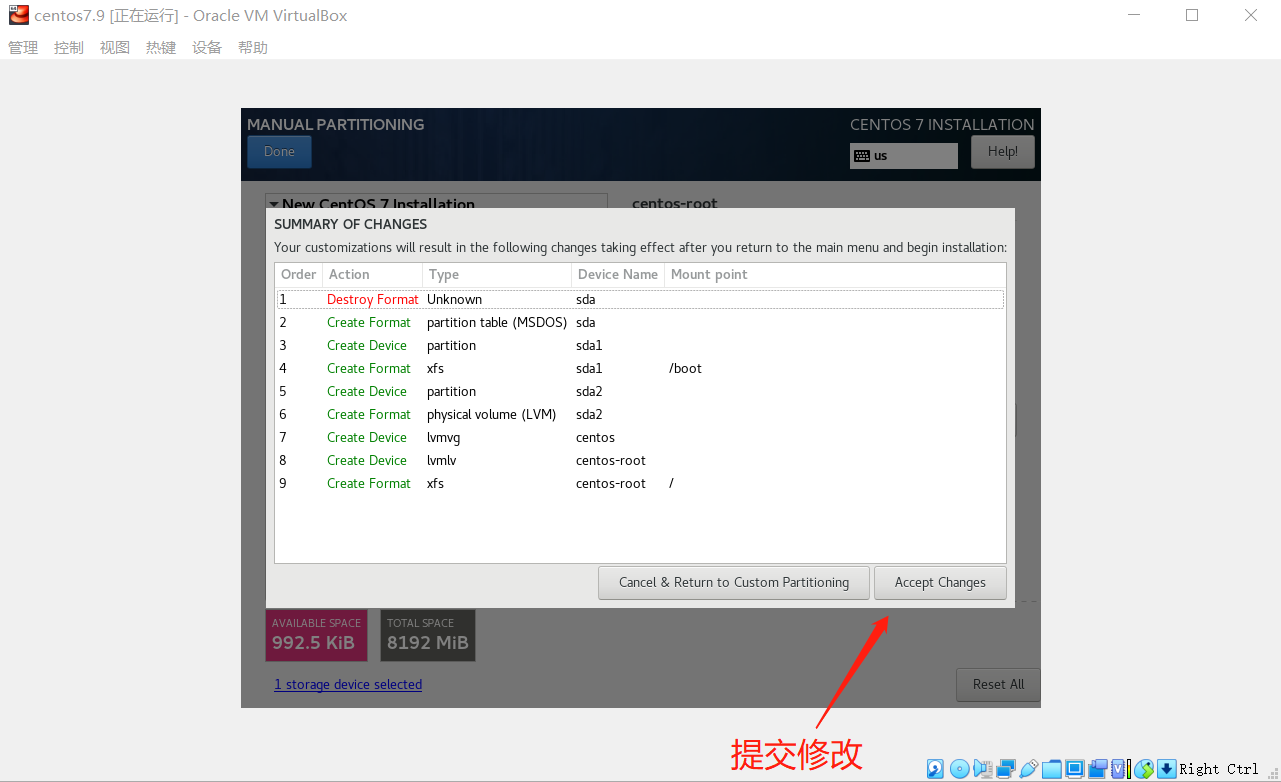Image resolution: width=1281 pixels, height=782 pixels.
Task: Select the Unknown type cell in row 1
Action: click(x=454, y=299)
